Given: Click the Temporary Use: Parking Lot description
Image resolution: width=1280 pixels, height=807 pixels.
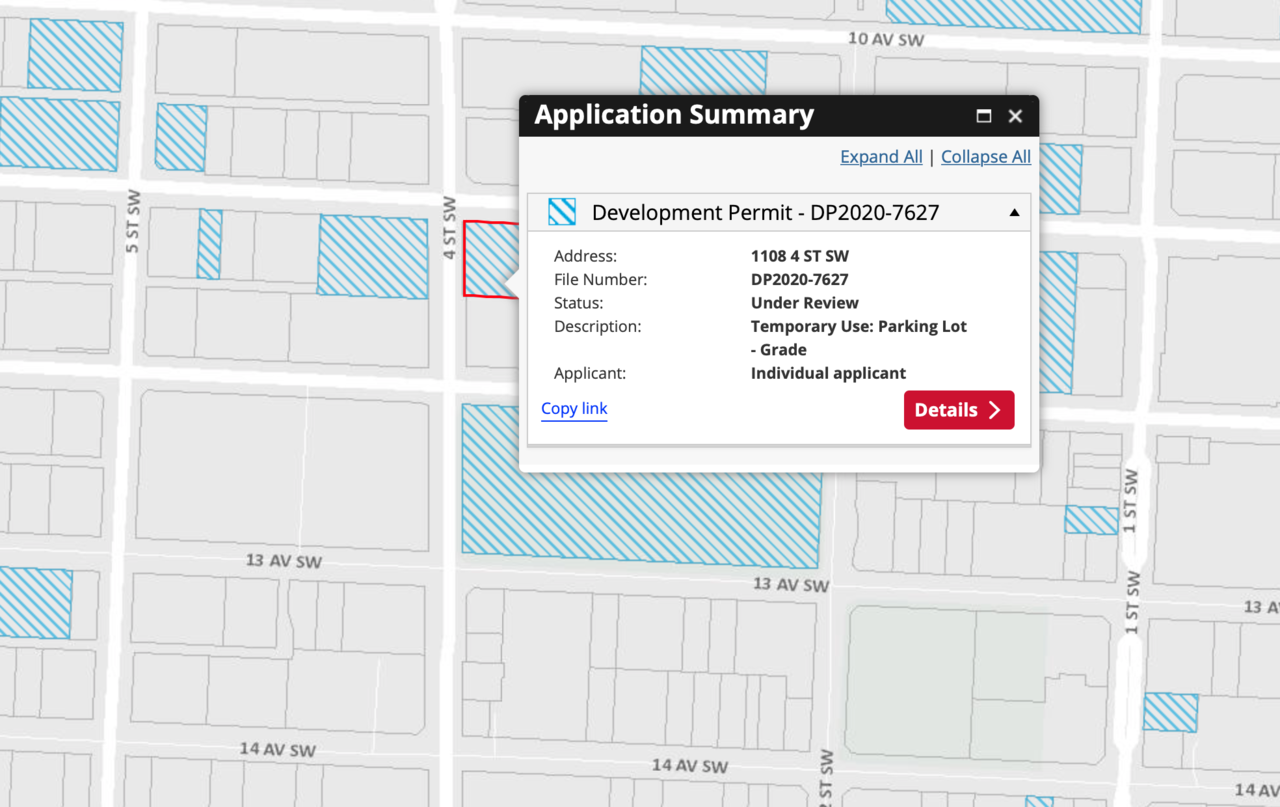Looking at the screenshot, I should [859, 338].
